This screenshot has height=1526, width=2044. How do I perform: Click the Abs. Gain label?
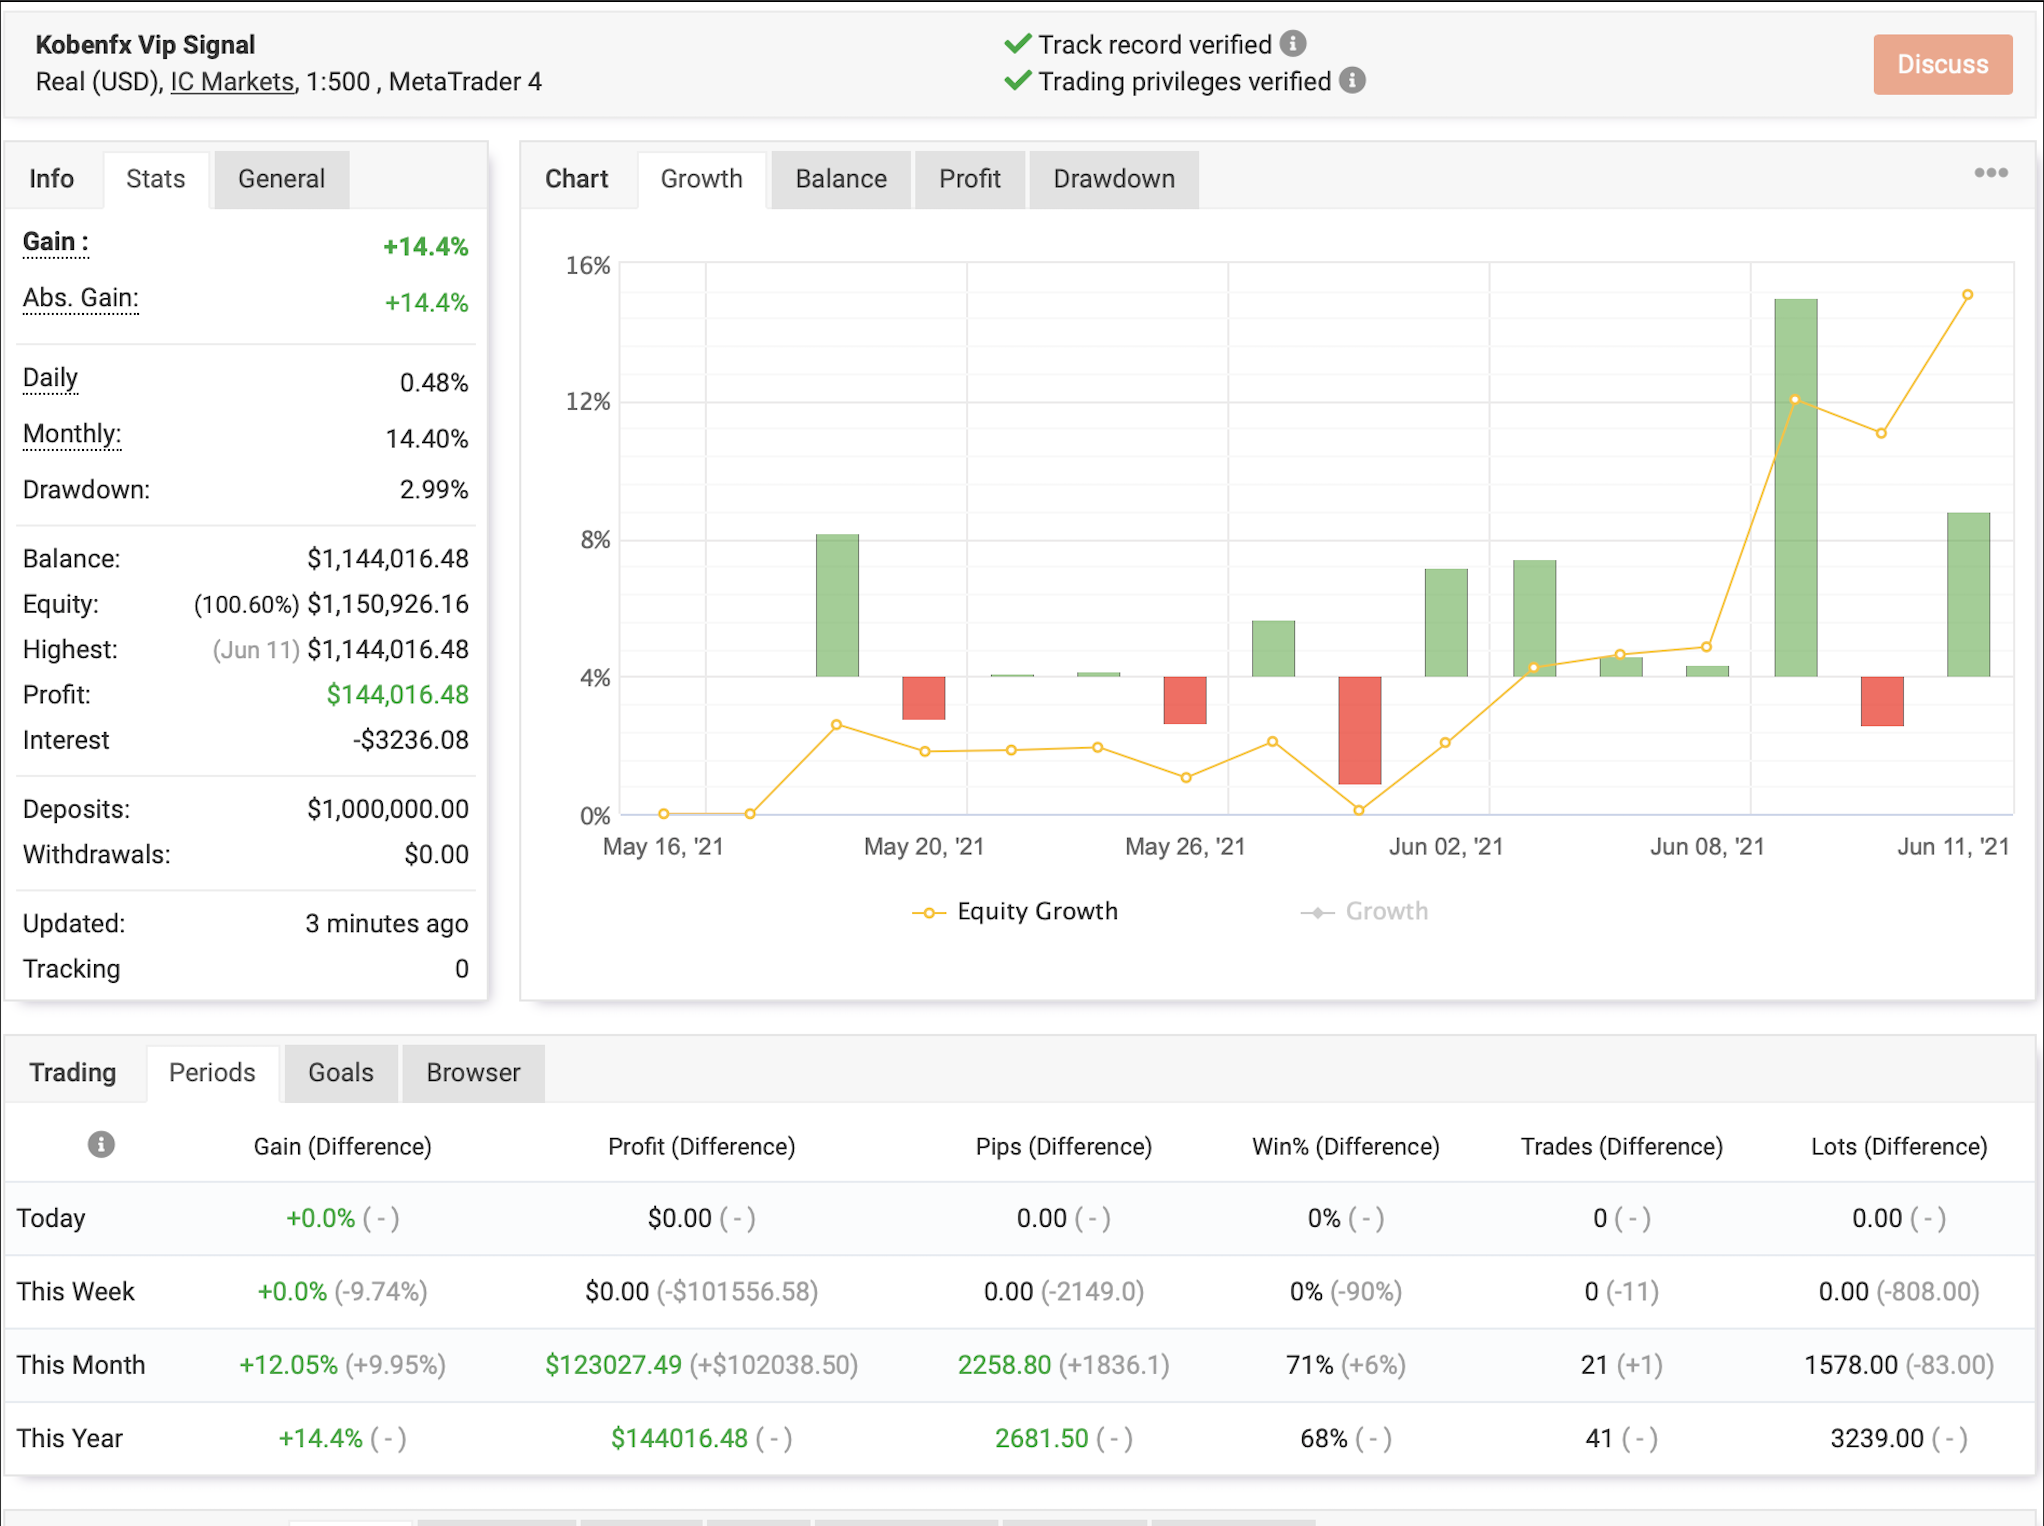click(x=81, y=298)
